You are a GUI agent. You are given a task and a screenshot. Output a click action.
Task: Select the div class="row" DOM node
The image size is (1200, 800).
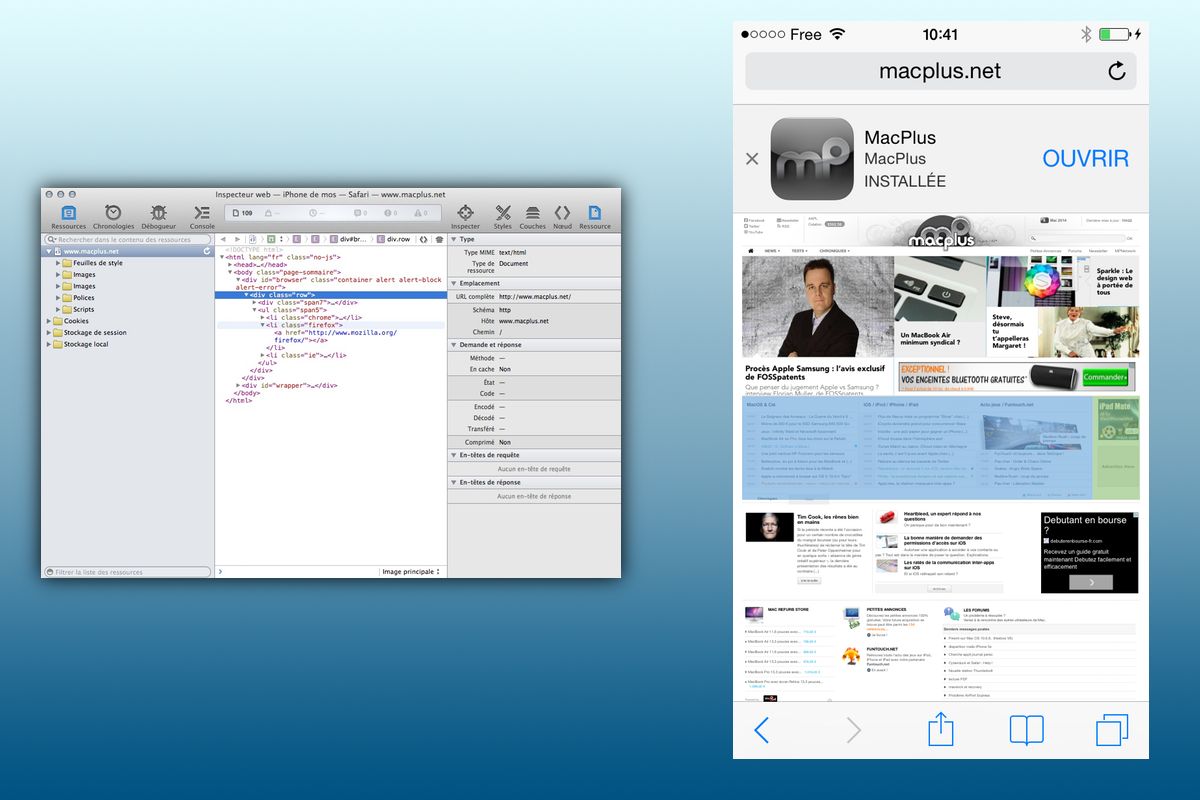pyautogui.click(x=330, y=295)
